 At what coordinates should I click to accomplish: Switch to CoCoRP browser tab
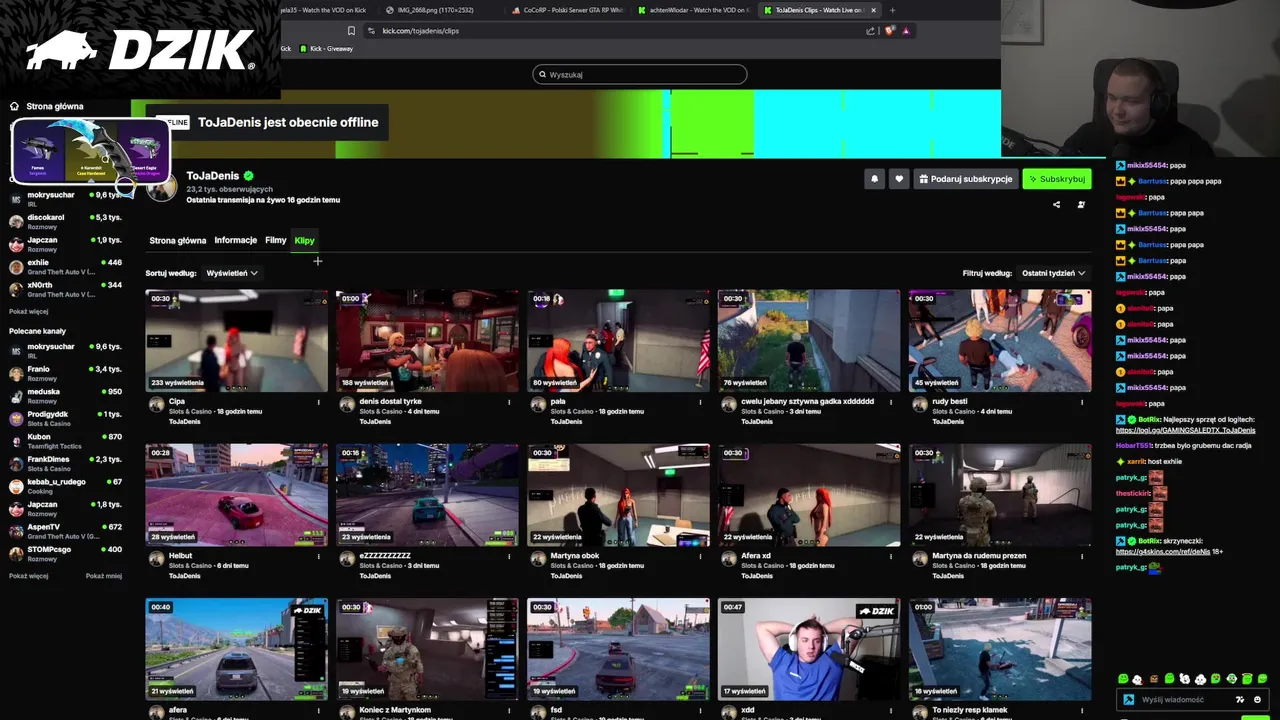[568, 10]
